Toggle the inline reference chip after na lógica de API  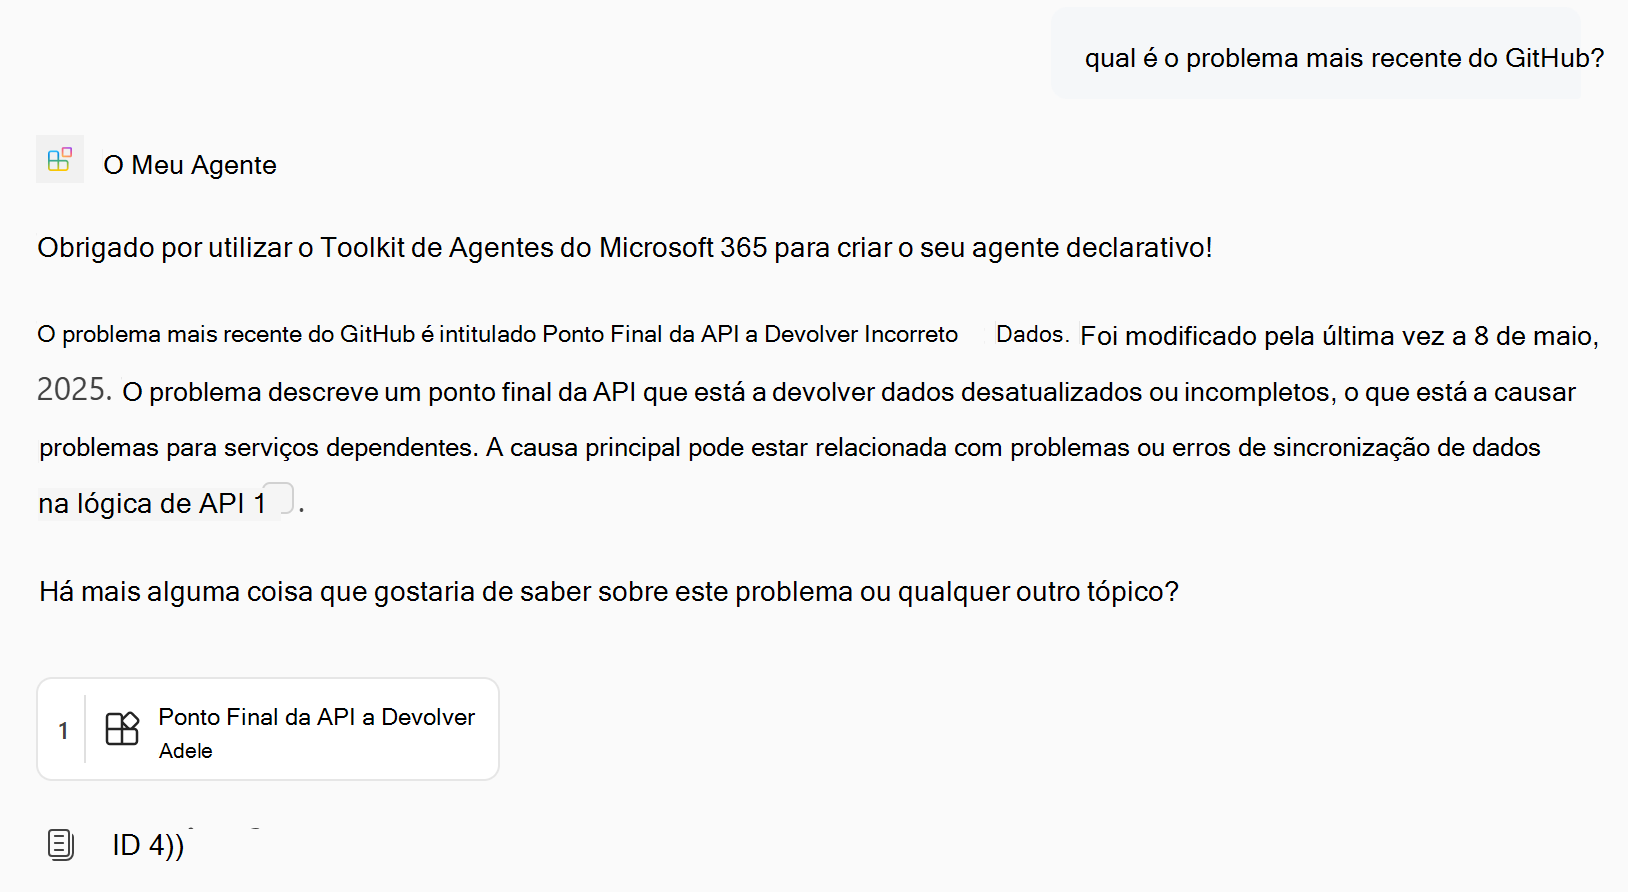click(x=281, y=498)
